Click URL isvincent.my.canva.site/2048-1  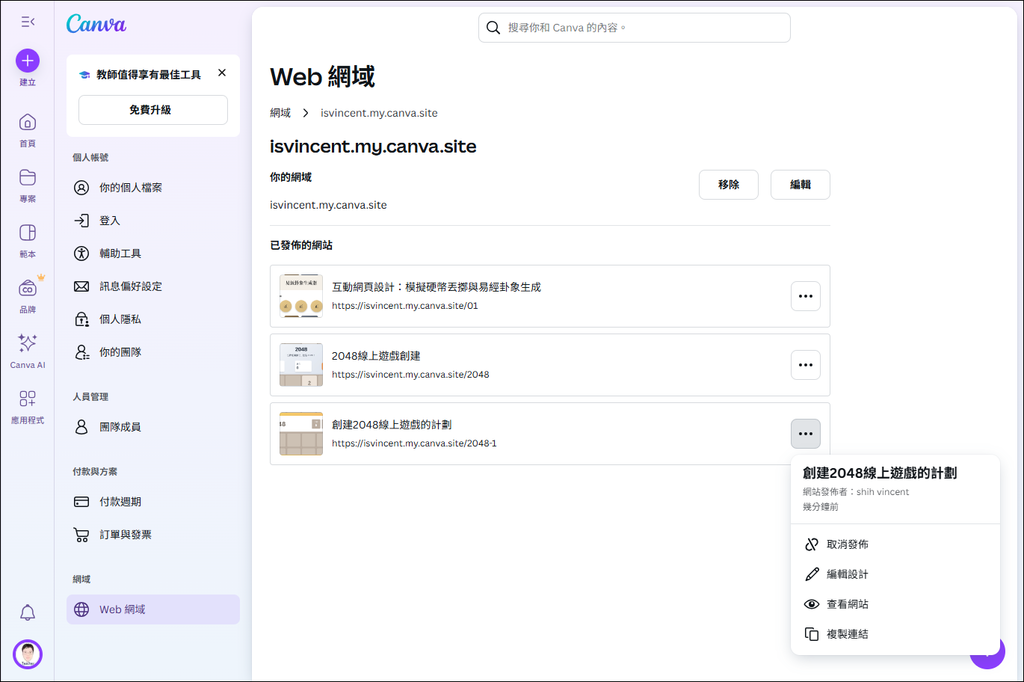pyautogui.click(x=414, y=443)
